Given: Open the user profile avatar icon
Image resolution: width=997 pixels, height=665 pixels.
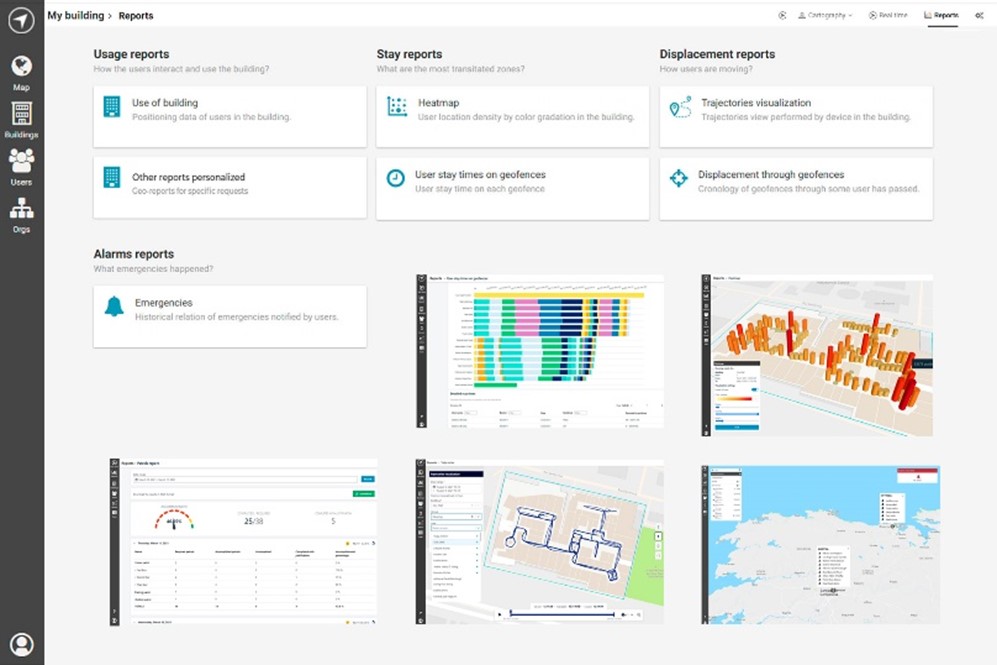Looking at the screenshot, I should tap(22, 645).
